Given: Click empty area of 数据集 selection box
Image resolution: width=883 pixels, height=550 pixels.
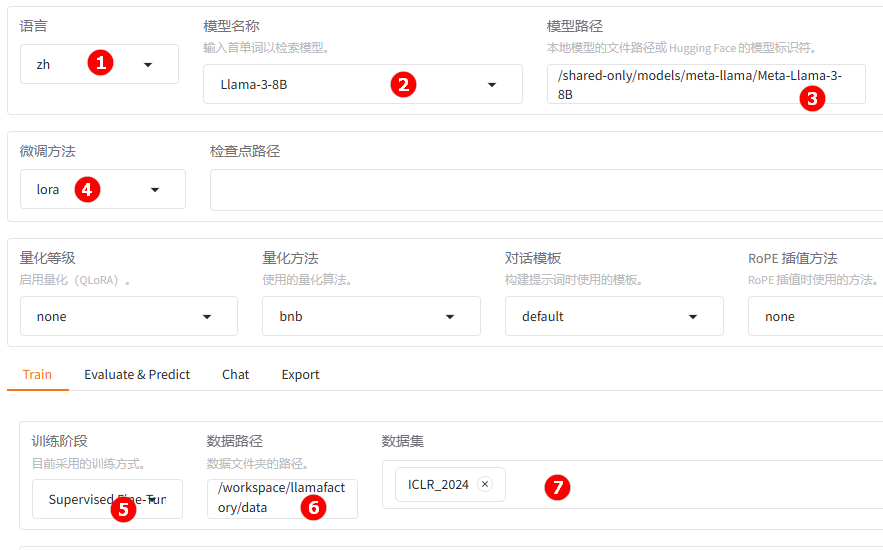Looking at the screenshot, I should click(x=720, y=485).
